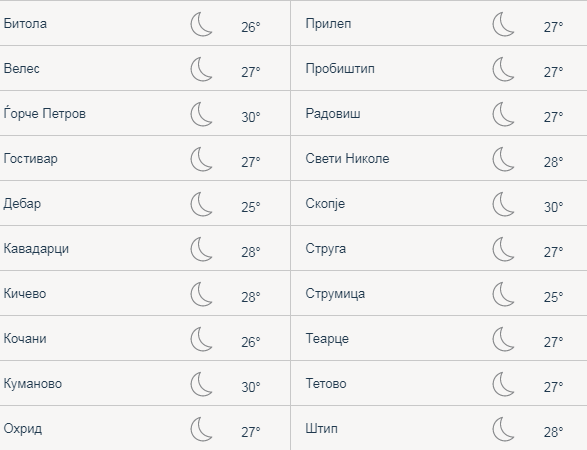The image size is (587, 450).
Task: Select the Кавадарци city name
Action: click(36, 249)
